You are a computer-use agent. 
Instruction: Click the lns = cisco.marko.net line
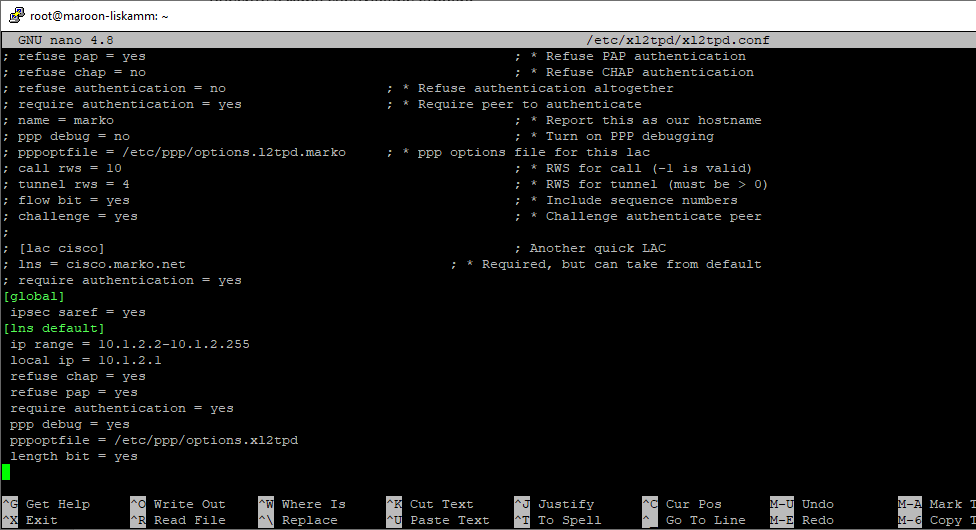tap(94, 264)
